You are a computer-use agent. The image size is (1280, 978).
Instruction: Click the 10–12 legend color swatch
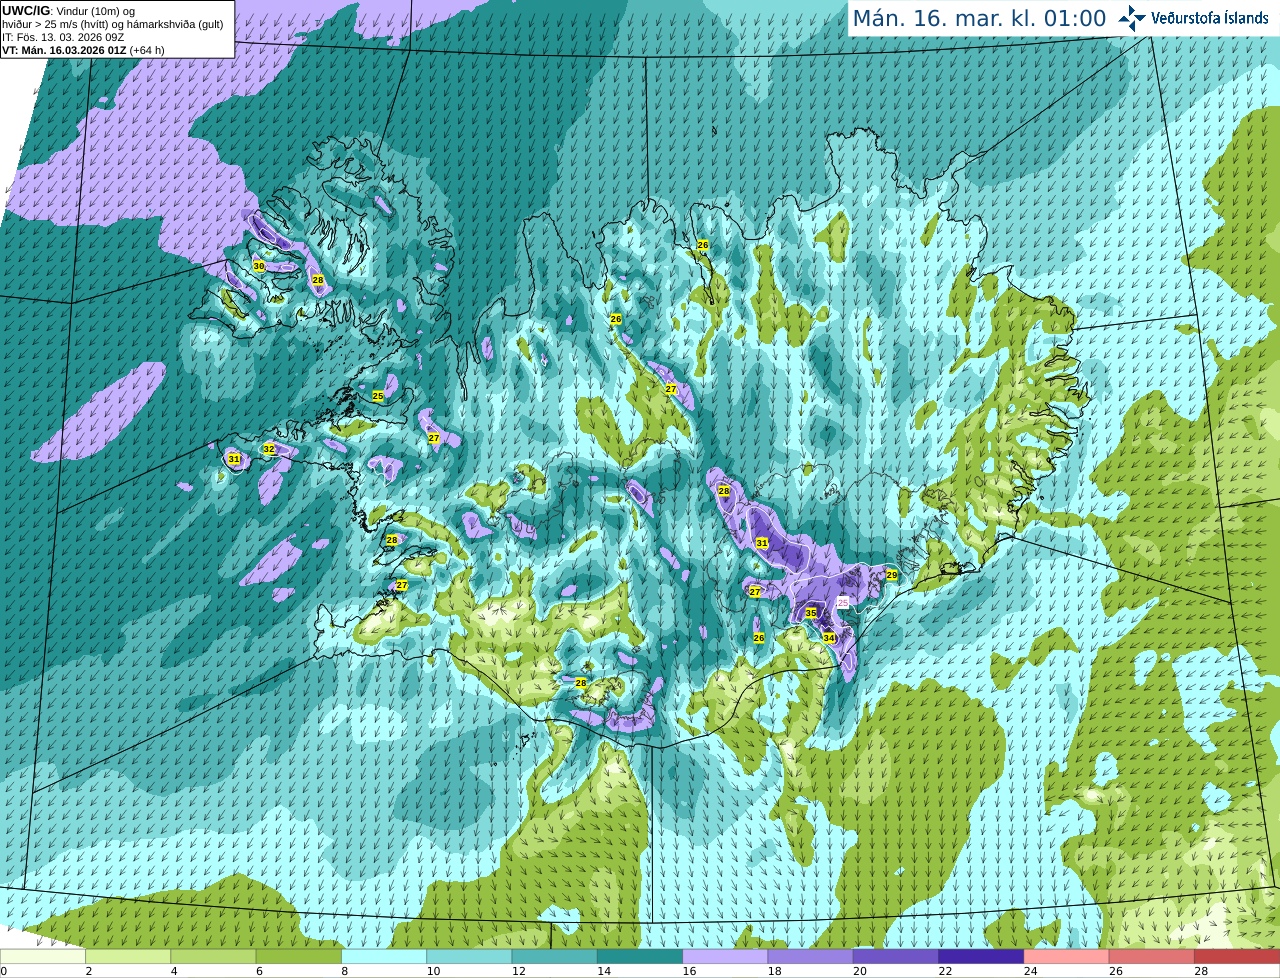pos(469,956)
